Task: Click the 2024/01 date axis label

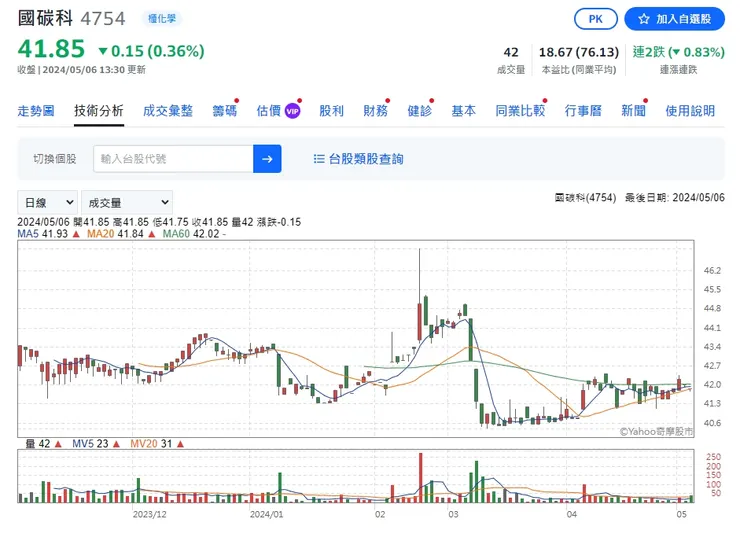Action: [x=267, y=514]
